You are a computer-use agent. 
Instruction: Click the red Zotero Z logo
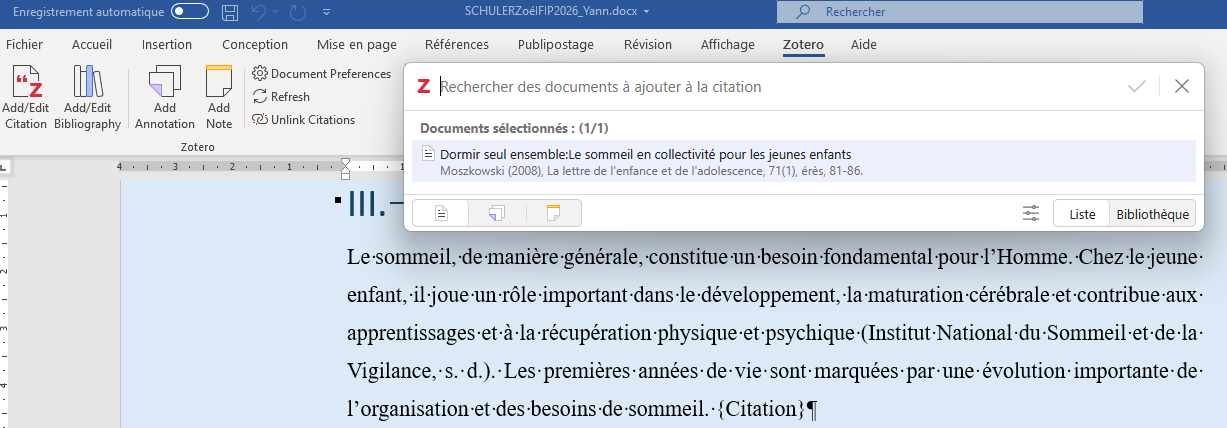tap(424, 87)
